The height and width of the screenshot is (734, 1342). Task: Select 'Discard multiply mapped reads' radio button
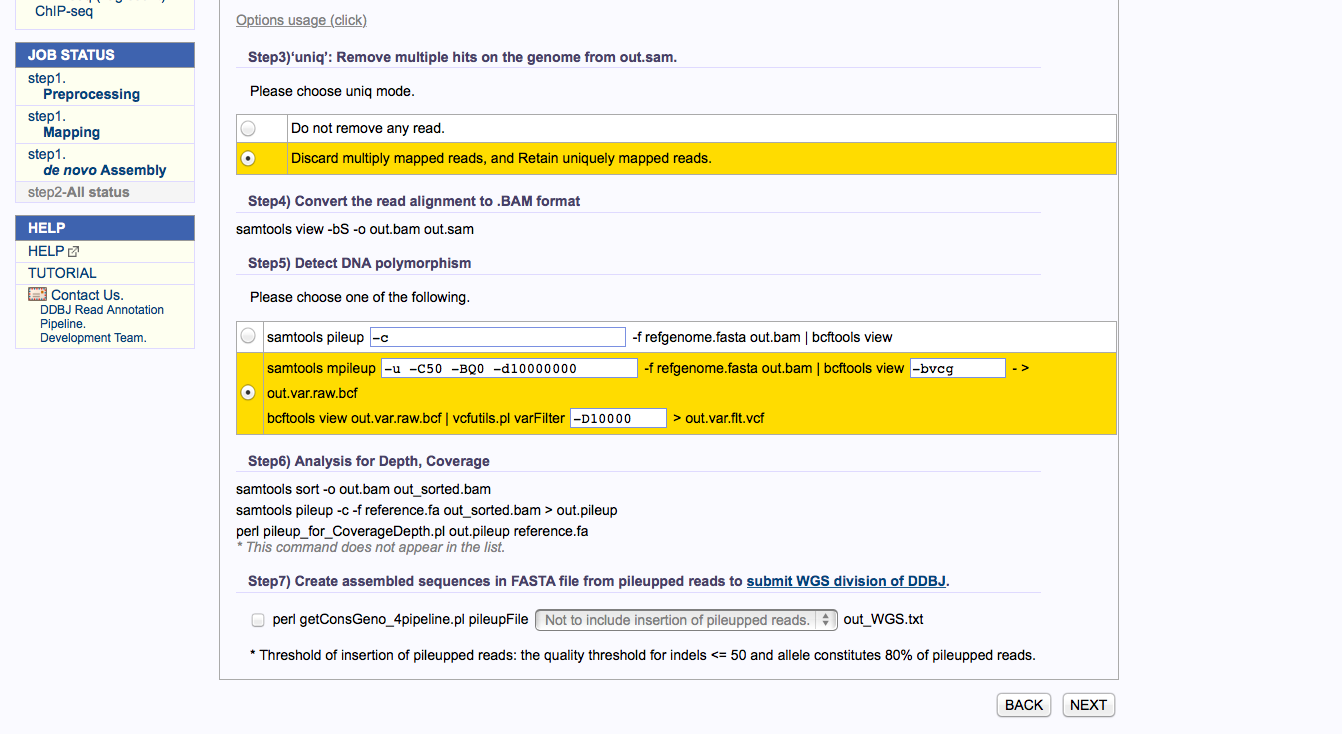click(248, 158)
